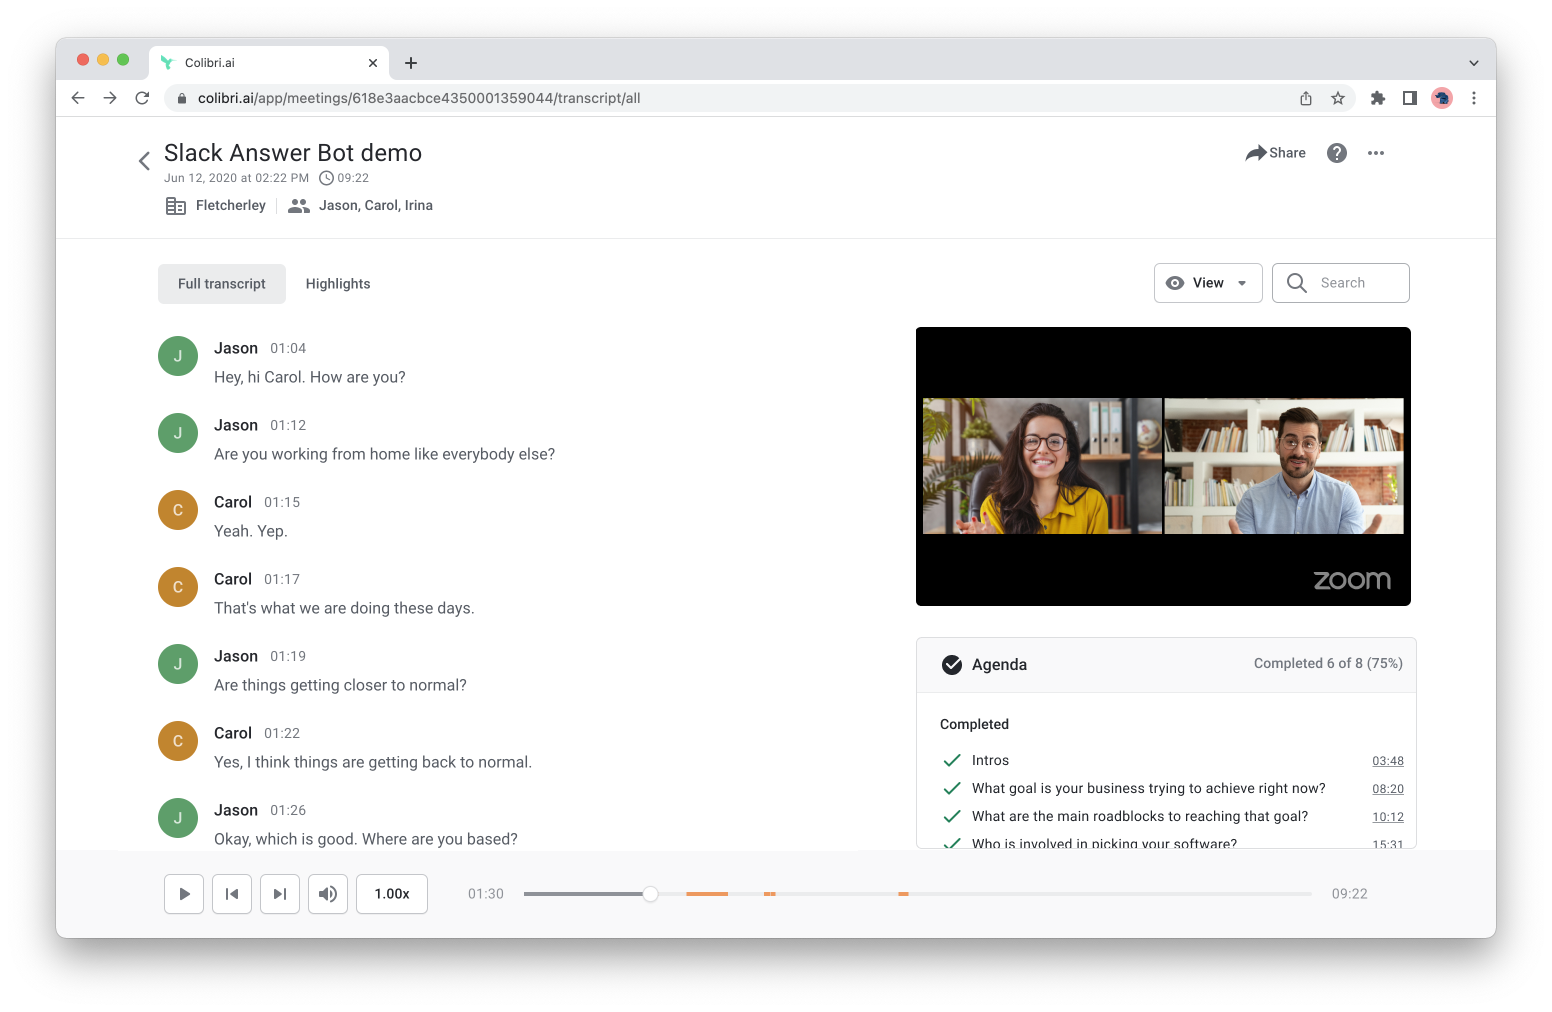Image resolution: width=1552 pixels, height=1012 pixels.
Task: Click the magnifier icon in Search
Action: [x=1296, y=283]
